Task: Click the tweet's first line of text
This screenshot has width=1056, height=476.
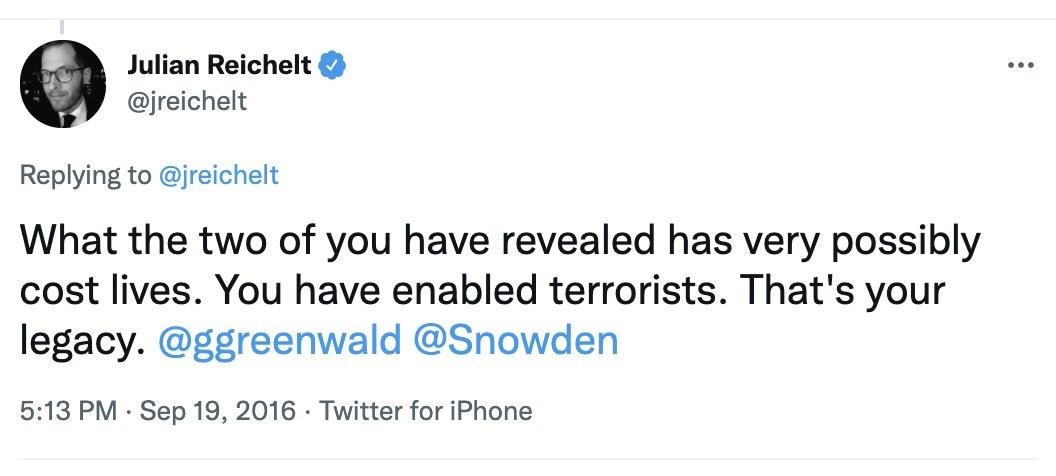Action: (x=500, y=241)
